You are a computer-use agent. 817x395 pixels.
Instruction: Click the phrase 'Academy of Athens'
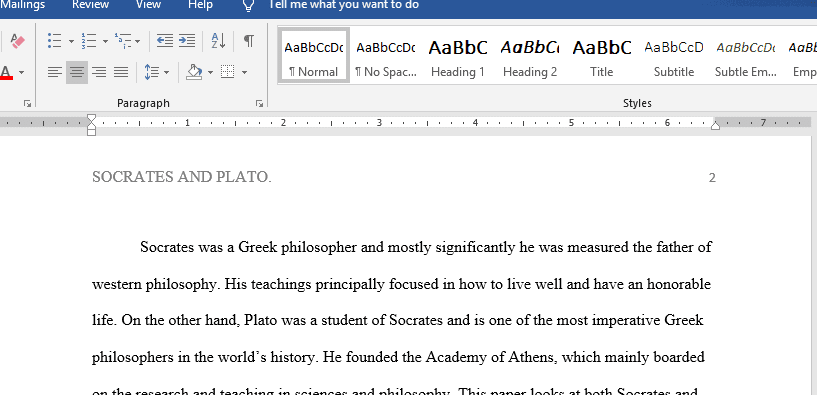pyautogui.click(x=492, y=357)
